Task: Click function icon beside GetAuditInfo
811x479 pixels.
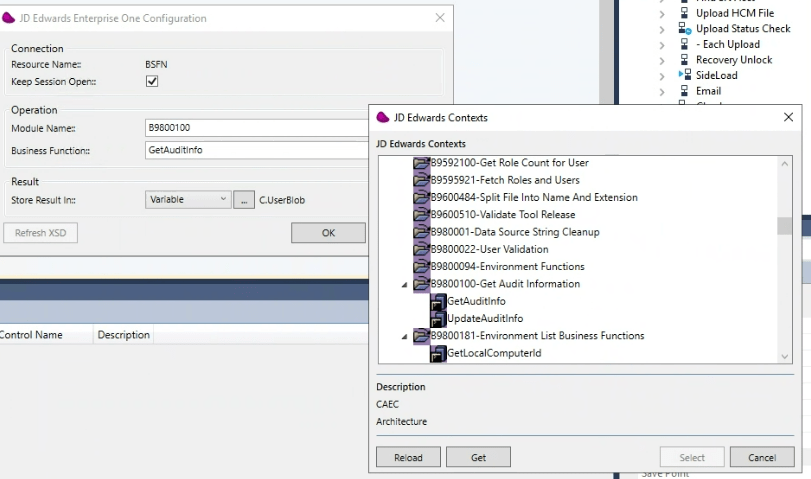Action: click(438, 302)
